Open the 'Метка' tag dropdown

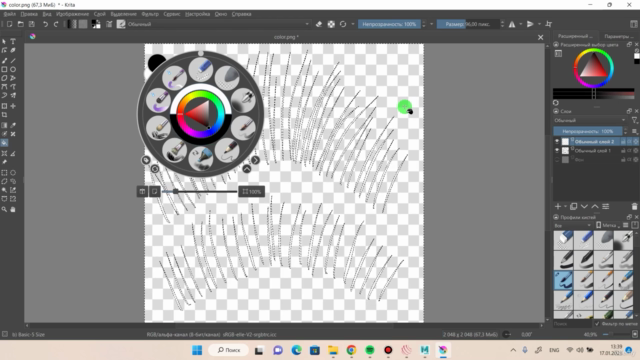[x=608, y=225]
